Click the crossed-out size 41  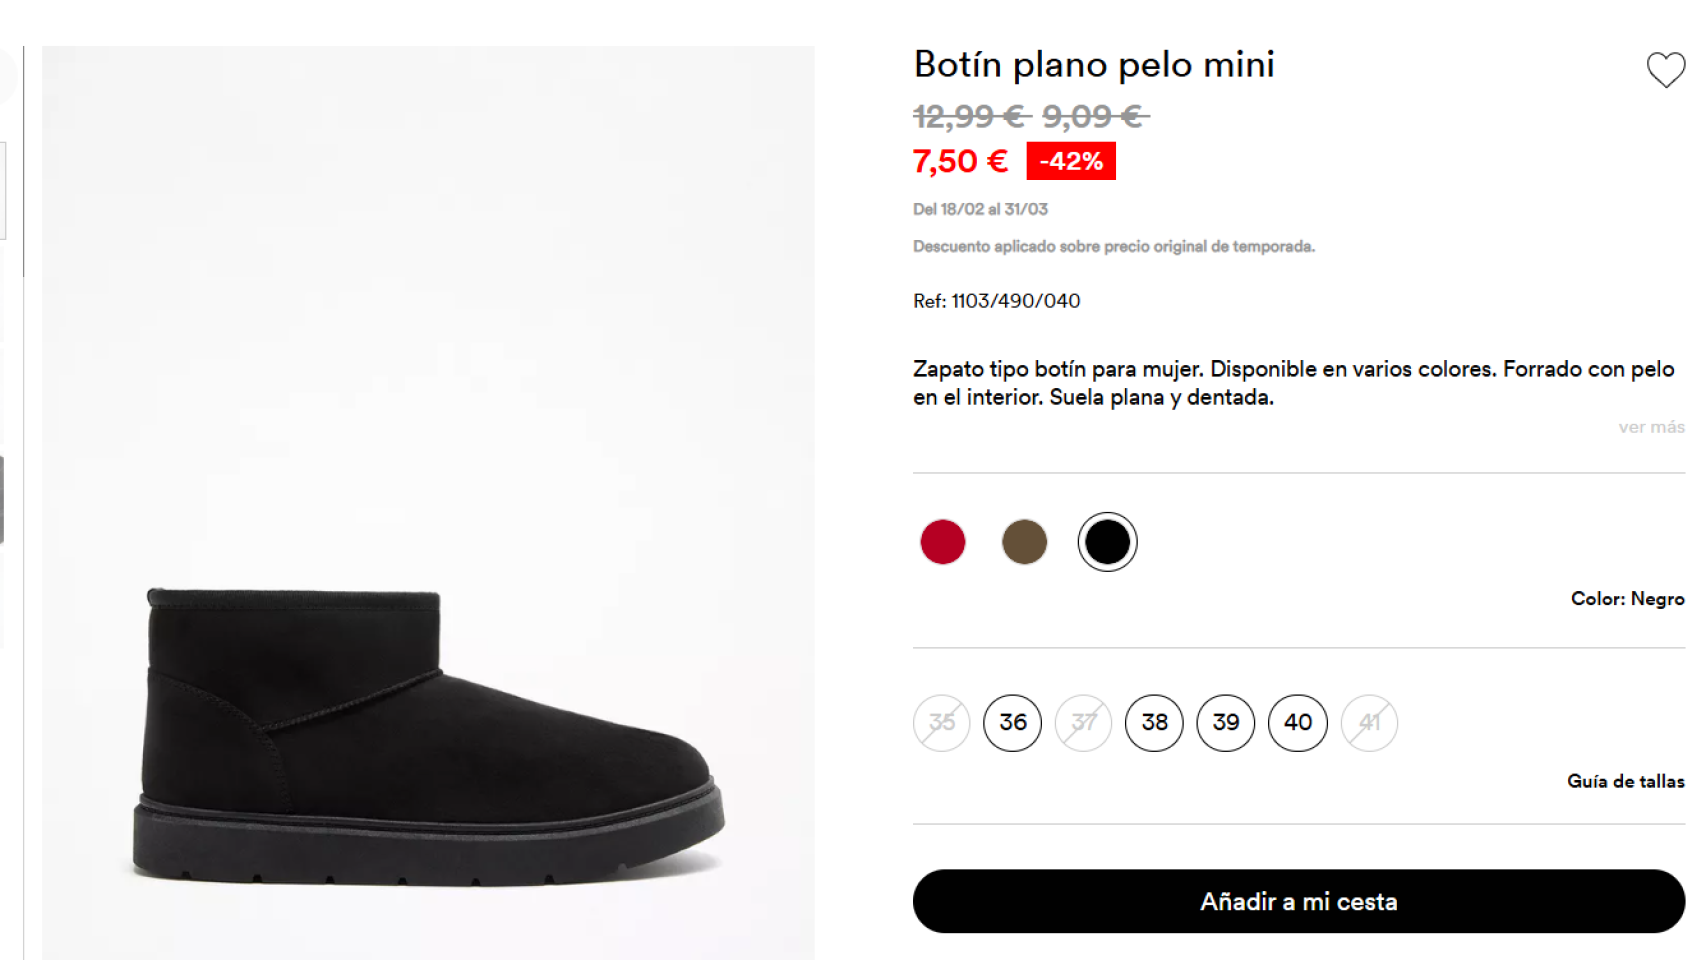click(1369, 722)
